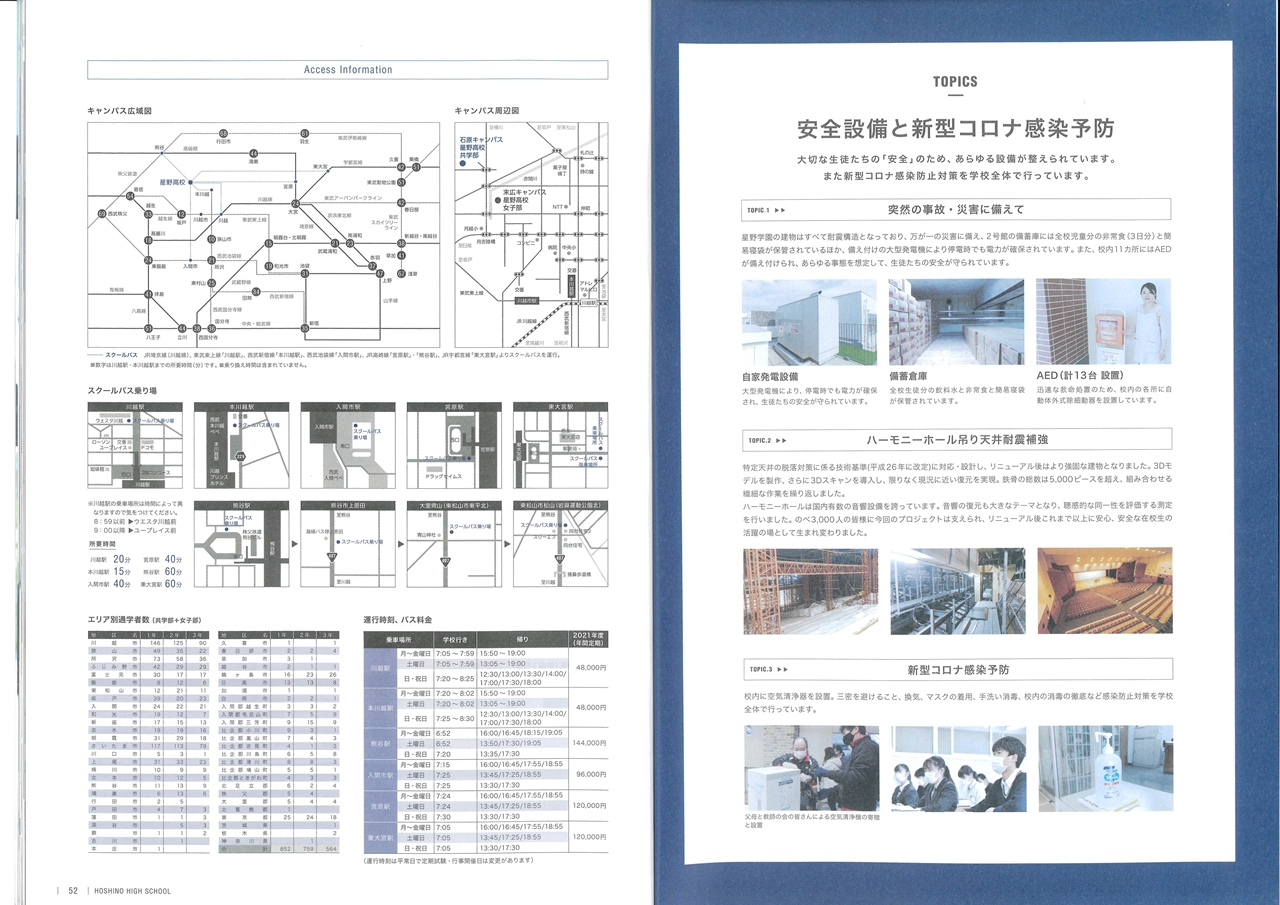The image size is (1280, 905).
Task: Click the Access Information header box
Action: [347, 70]
